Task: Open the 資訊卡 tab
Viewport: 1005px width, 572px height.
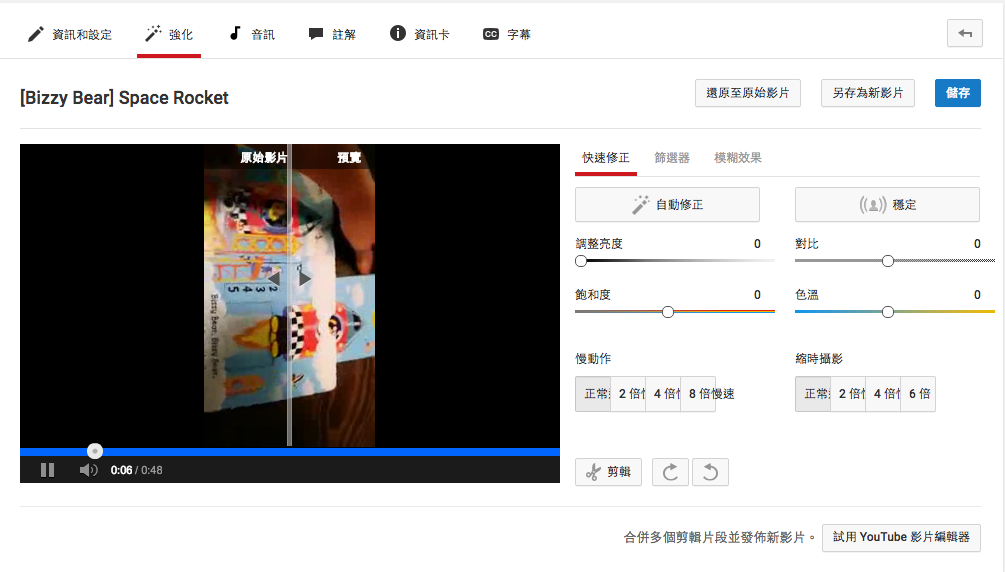Action: click(419, 34)
